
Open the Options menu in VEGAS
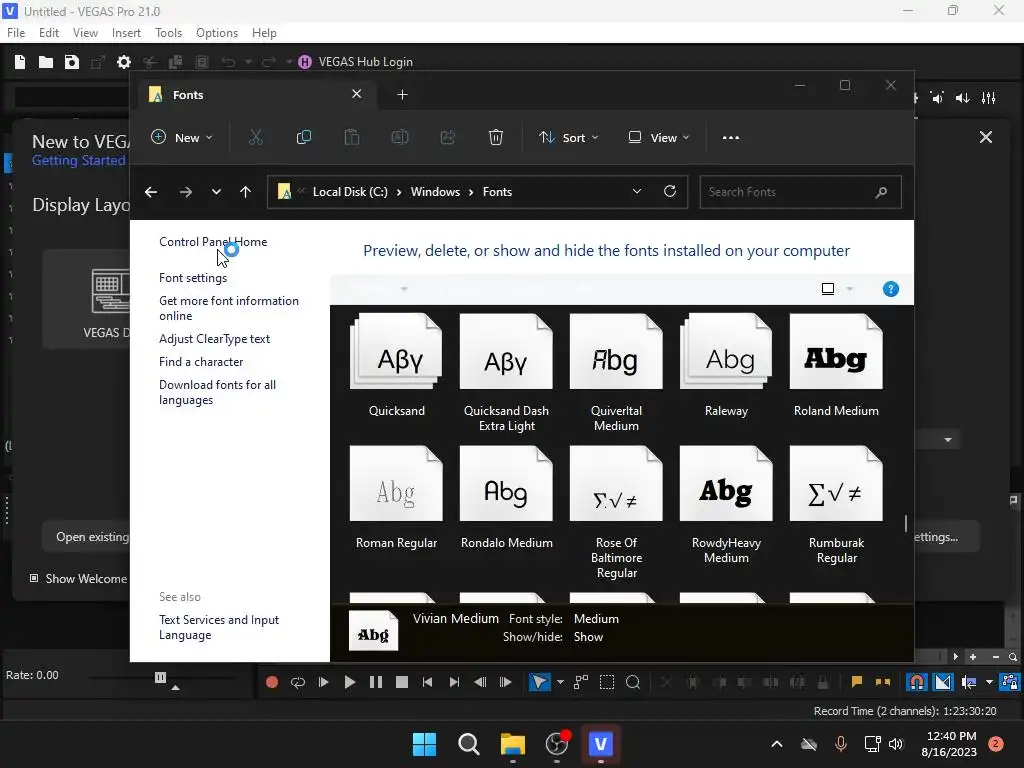click(217, 33)
